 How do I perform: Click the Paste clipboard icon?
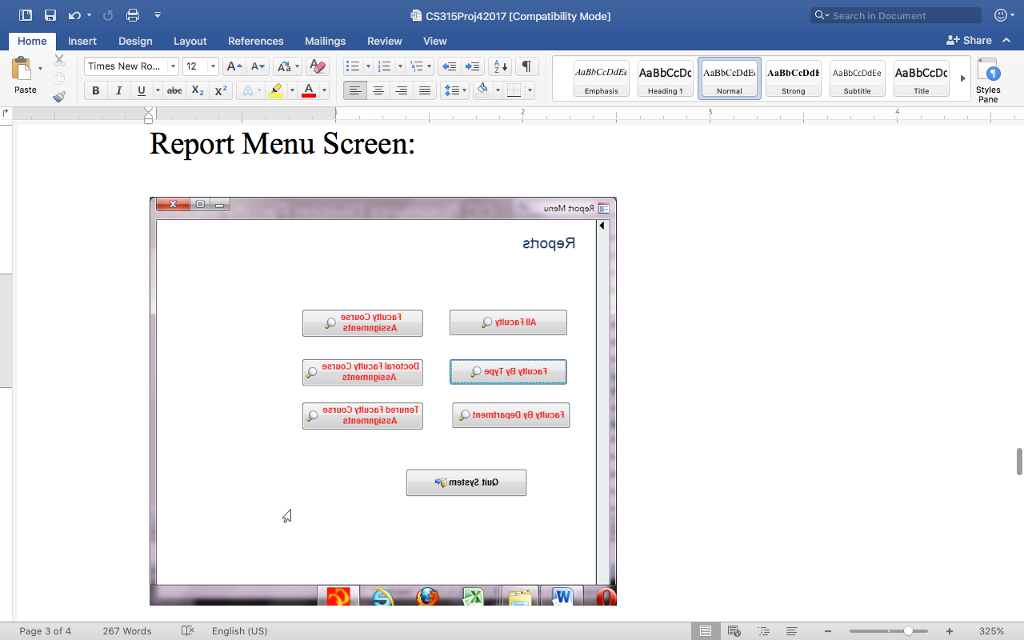pos(22,69)
